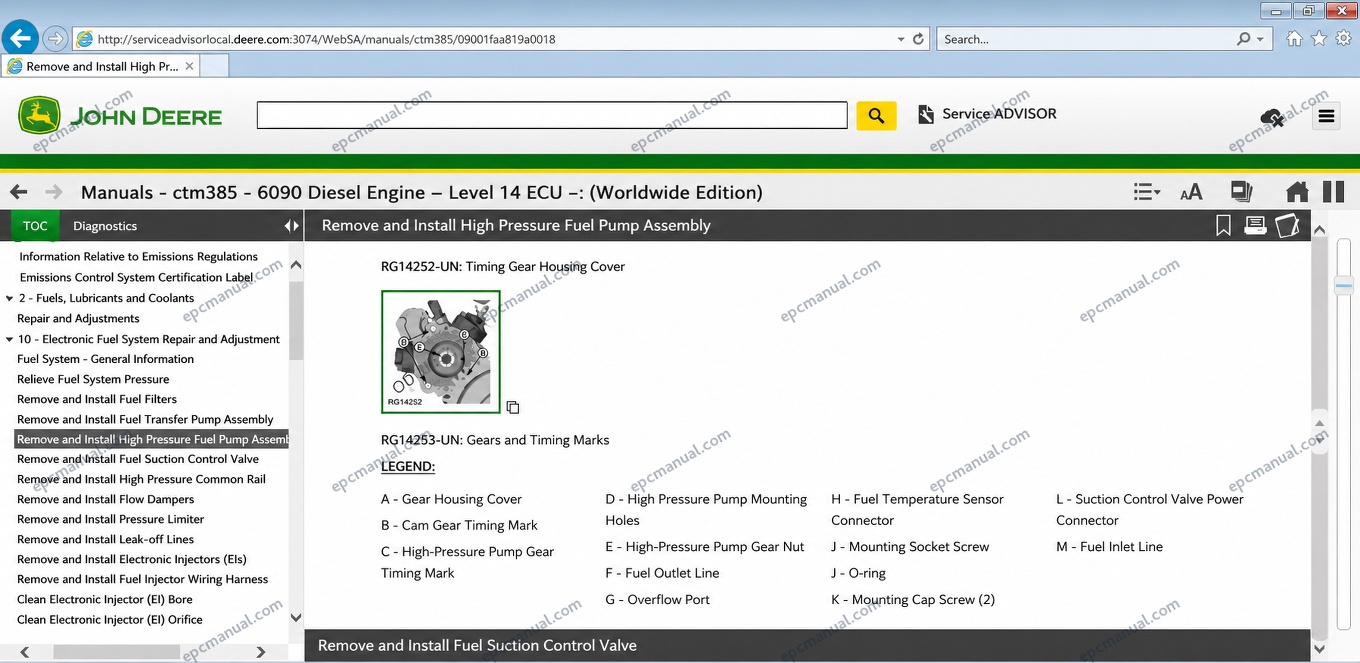Select the TOC tab

tap(35, 226)
